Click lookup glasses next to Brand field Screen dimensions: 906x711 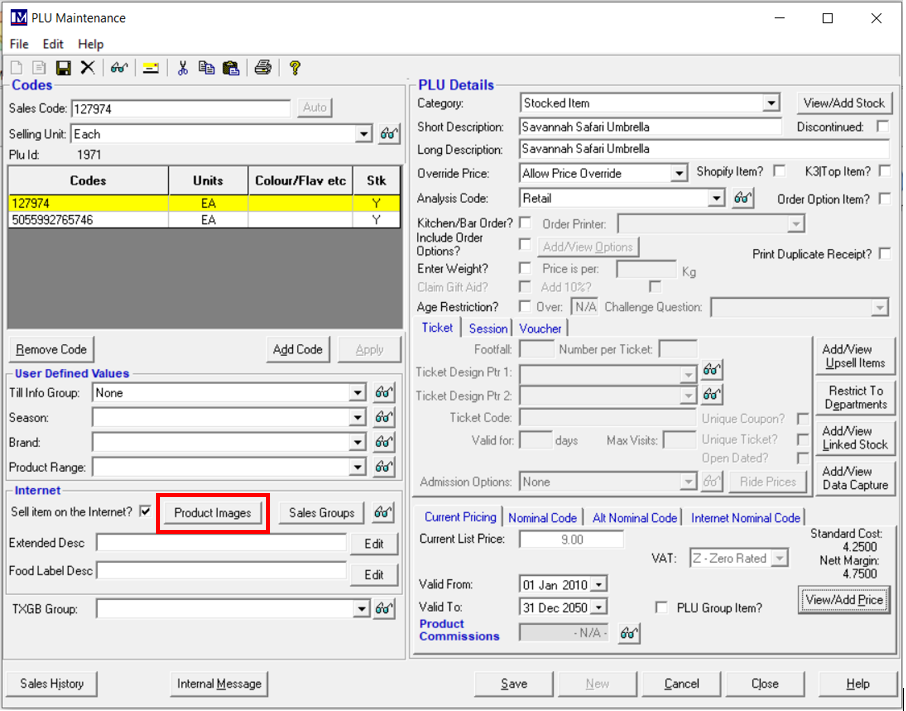click(386, 443)
